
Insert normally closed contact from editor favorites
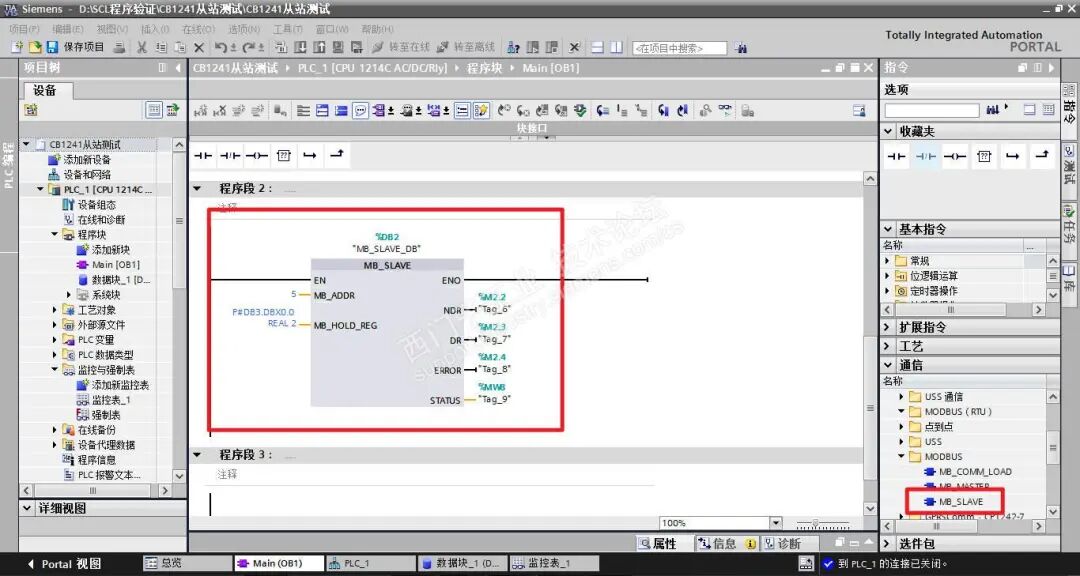[x=230, y=156]
